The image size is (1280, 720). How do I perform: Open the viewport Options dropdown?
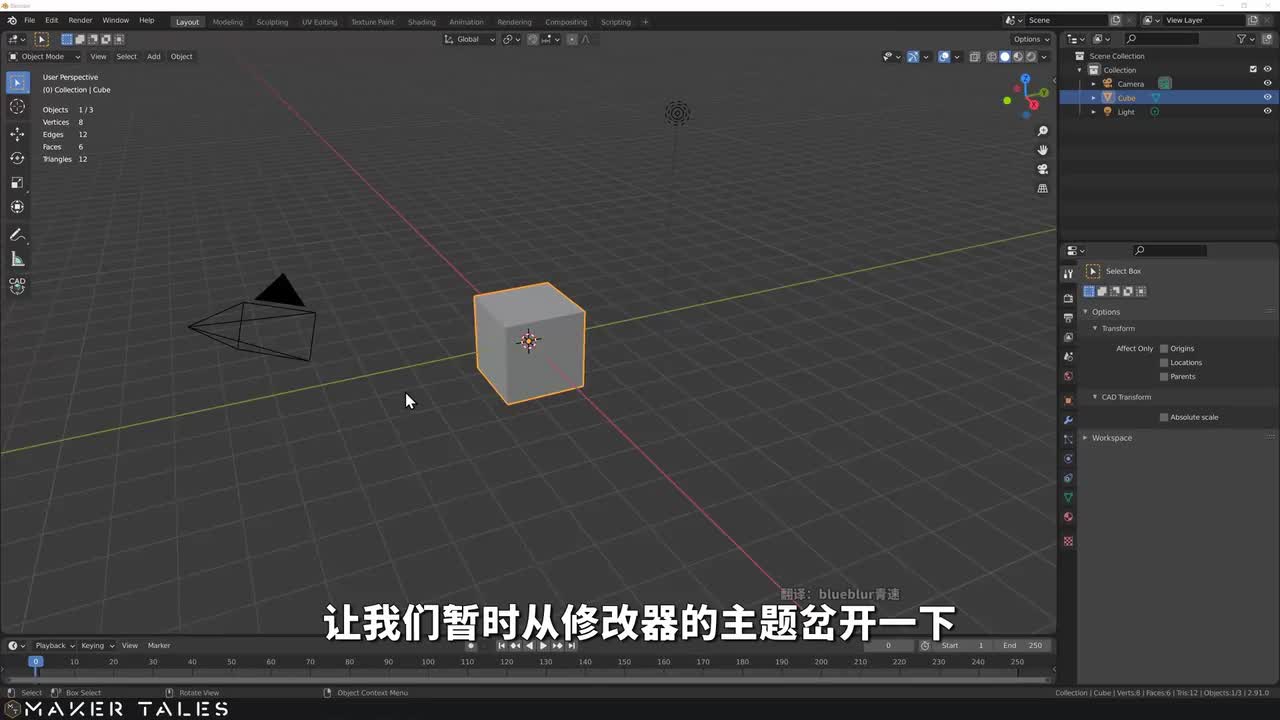pyautogui.click(x=1031, y=39)
